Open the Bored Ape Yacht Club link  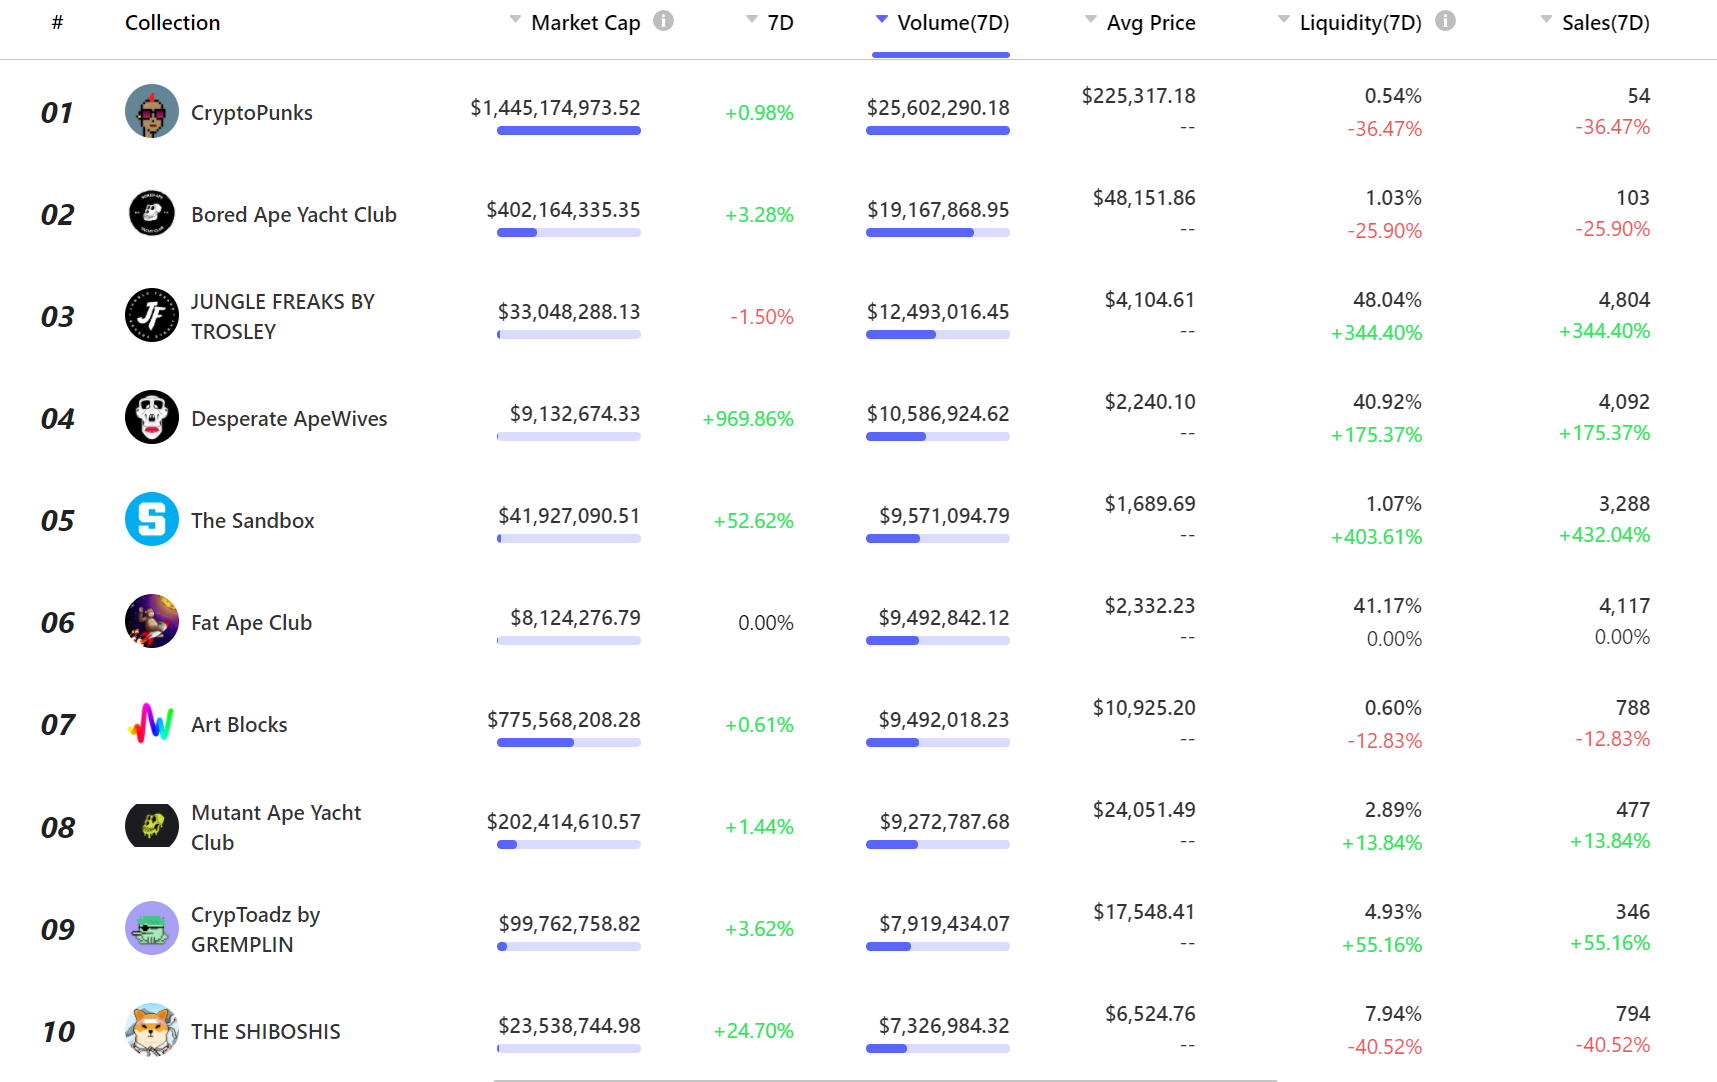click(x=294, y=214)
